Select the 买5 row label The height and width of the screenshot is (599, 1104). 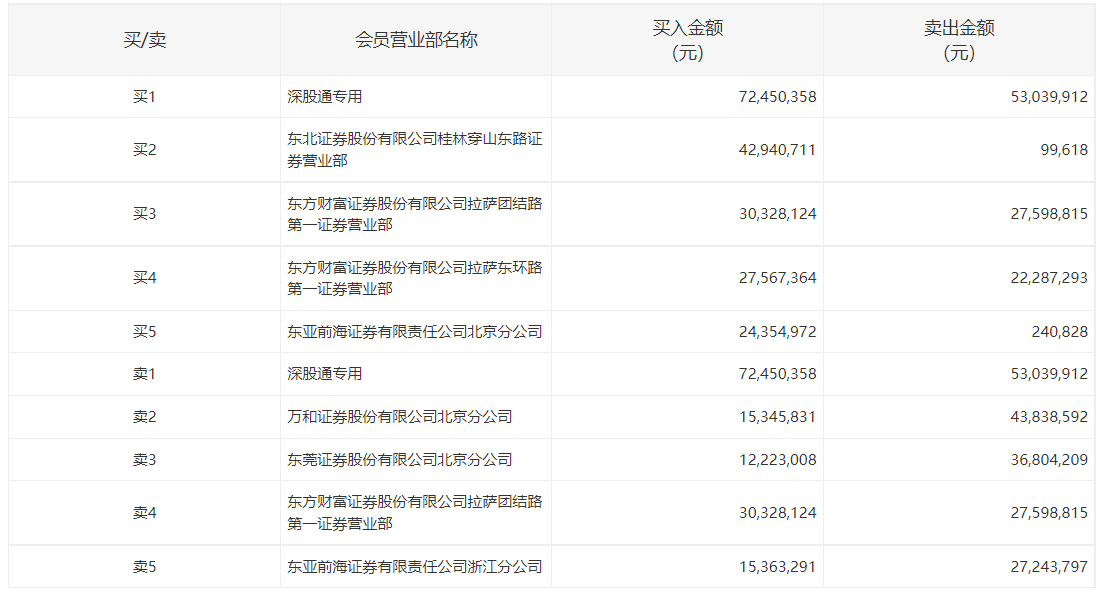click(x=144, y=332)
